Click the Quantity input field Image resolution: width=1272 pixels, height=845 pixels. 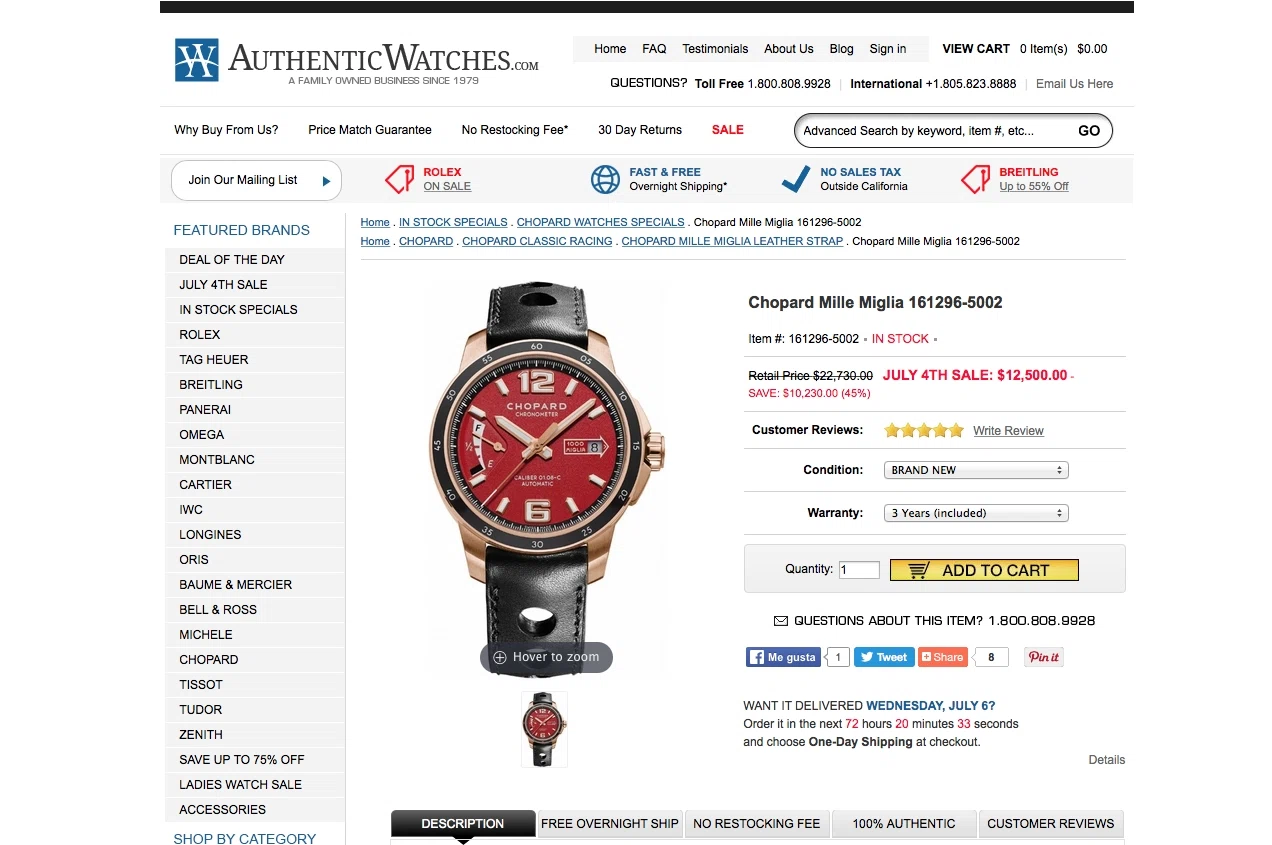[x=859, y=570]
